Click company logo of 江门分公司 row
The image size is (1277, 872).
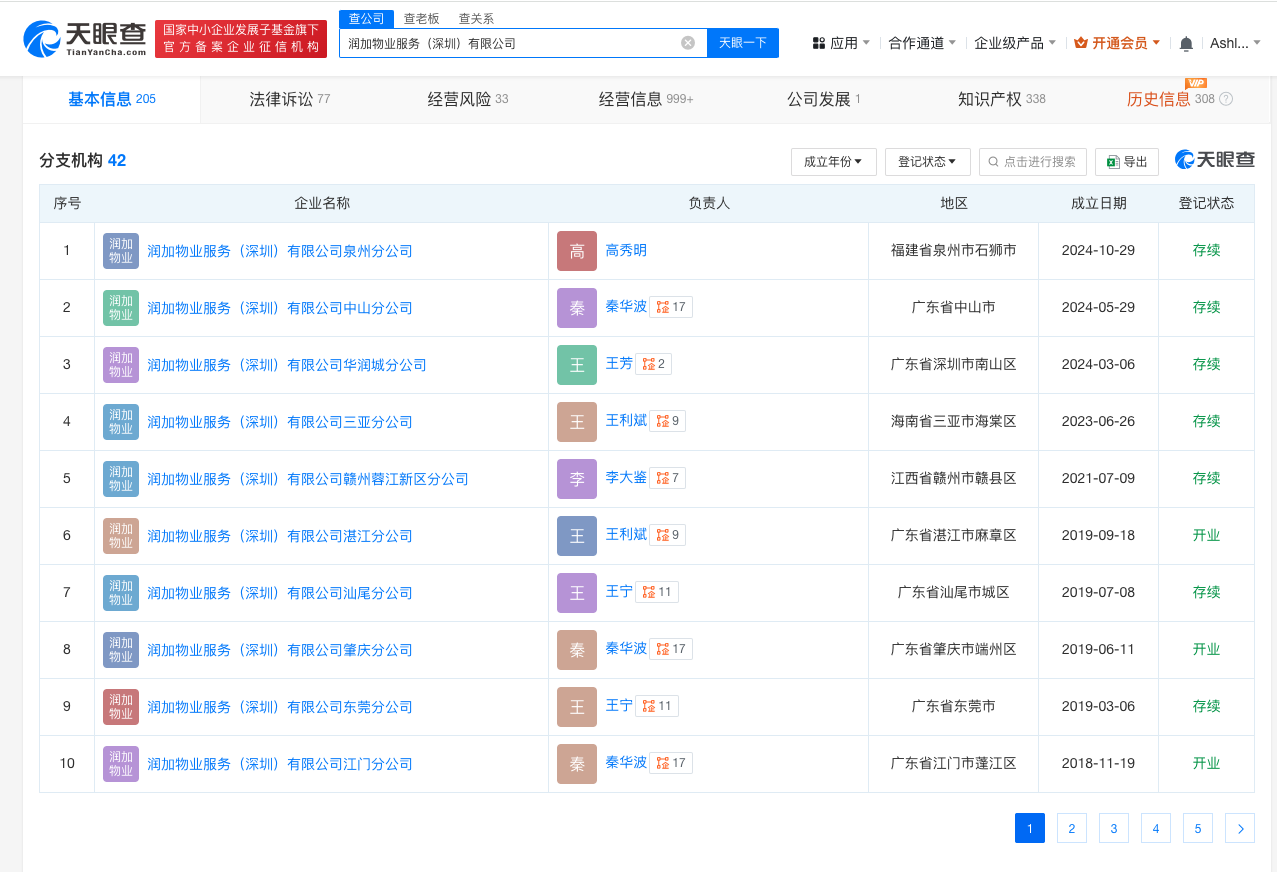coord(121,764)
